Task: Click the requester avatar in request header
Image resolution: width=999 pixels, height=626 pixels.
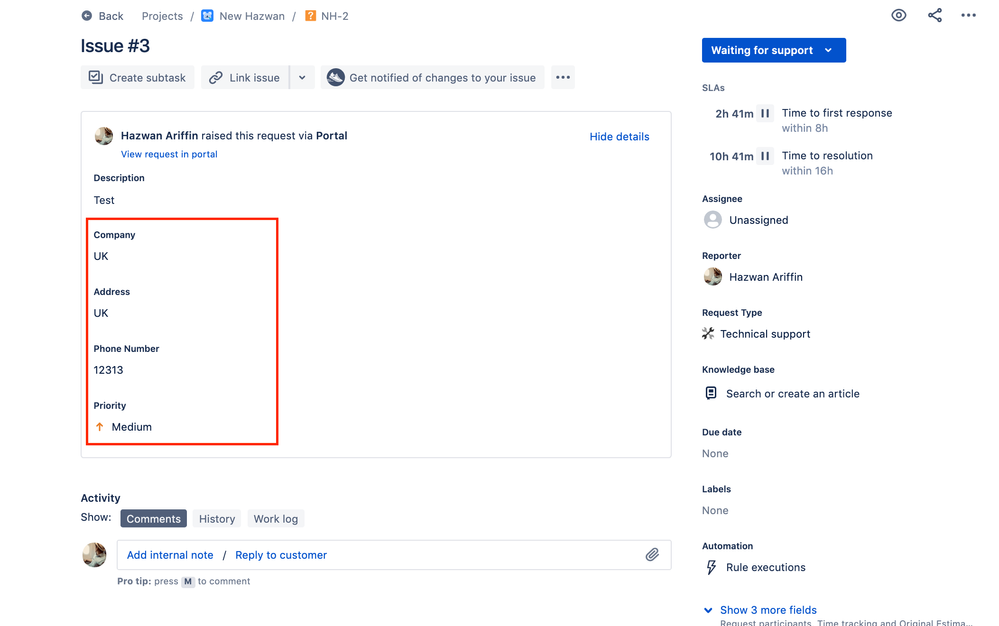Action: point(104,136)
